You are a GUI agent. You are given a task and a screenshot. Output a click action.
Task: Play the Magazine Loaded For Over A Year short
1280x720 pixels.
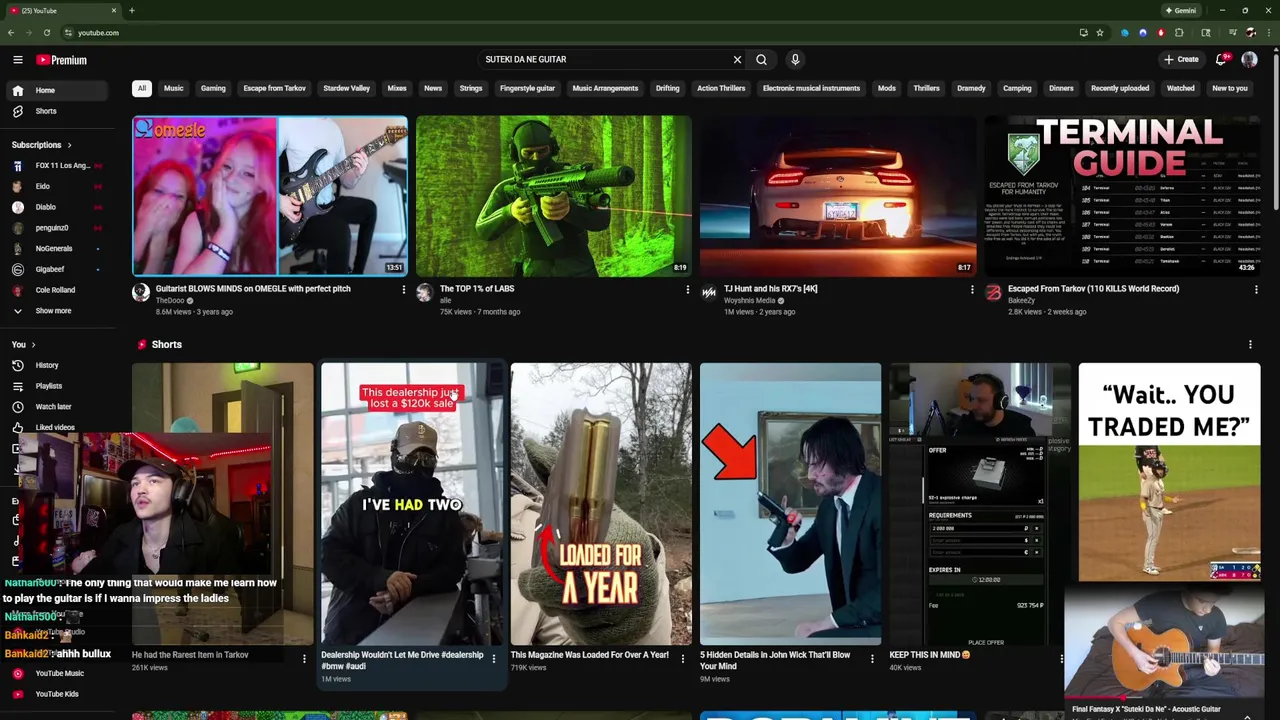coord(601,504)
